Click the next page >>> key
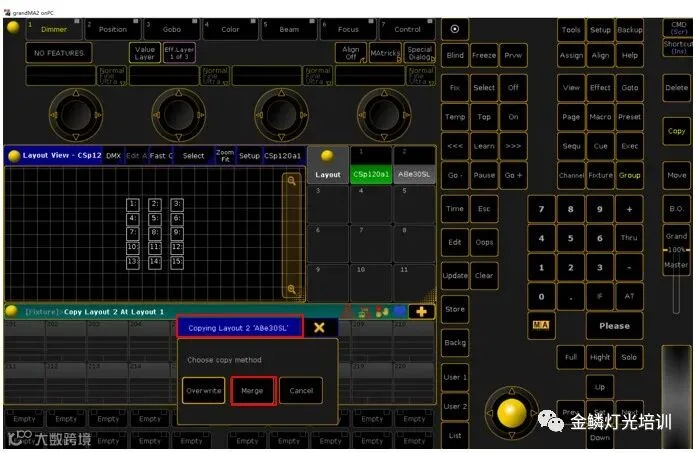The width and height of the screenshot is (695, 453). [x=513, y=146]
